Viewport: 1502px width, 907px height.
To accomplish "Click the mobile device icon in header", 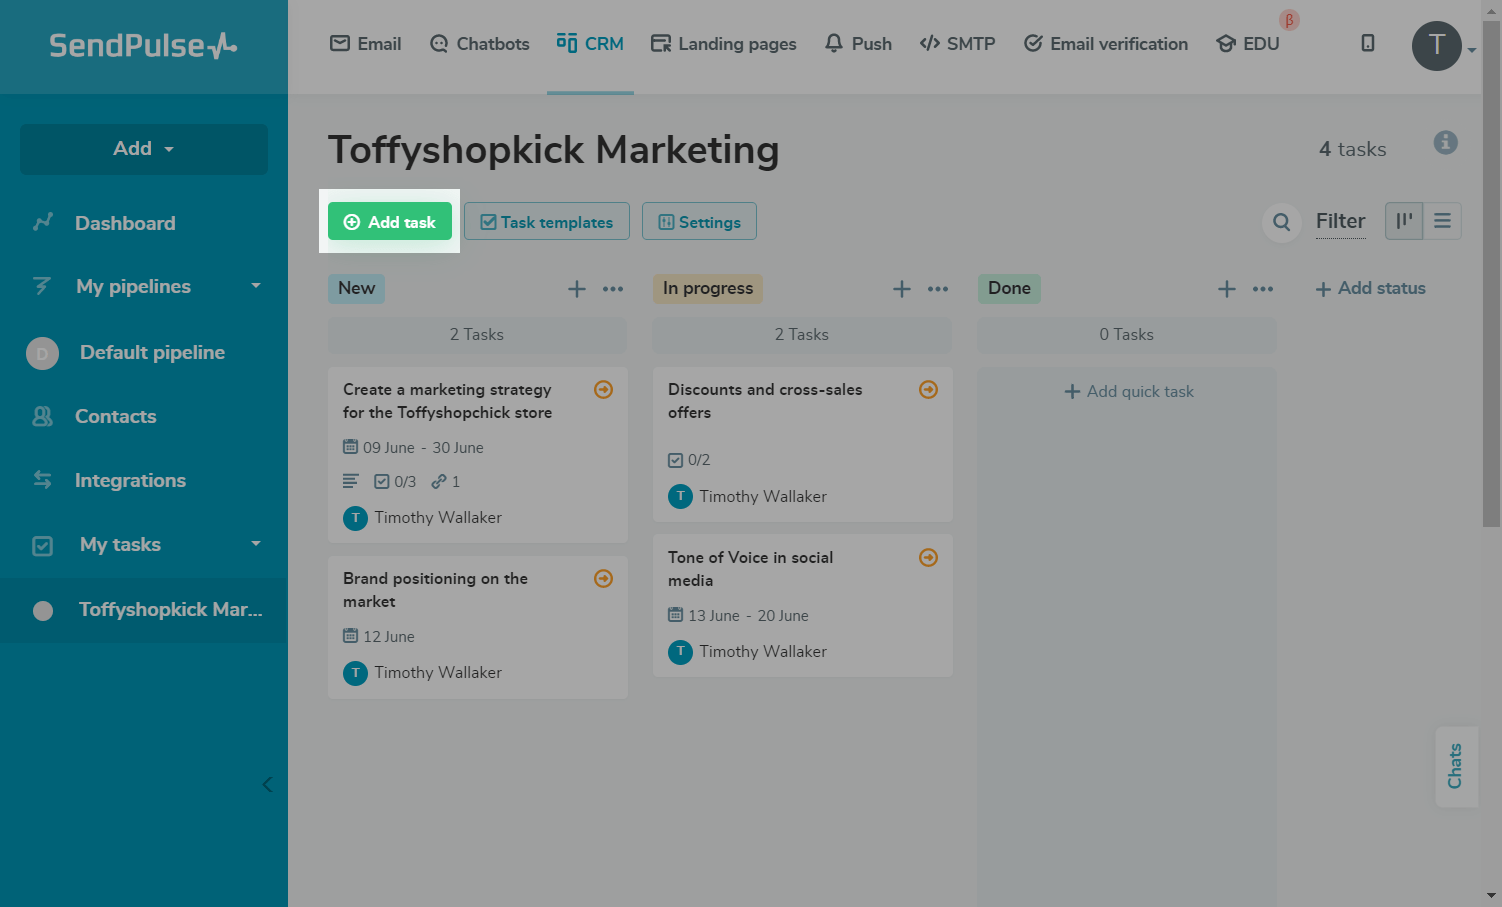I will point(1367,43).
